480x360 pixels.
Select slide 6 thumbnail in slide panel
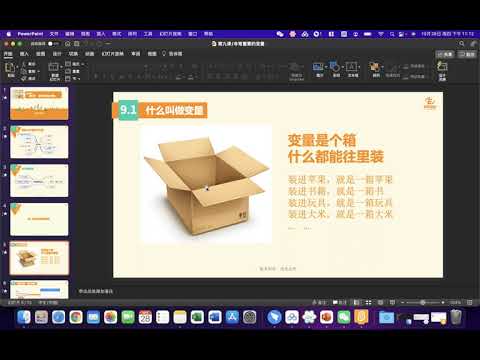click(x=39, y=289)
